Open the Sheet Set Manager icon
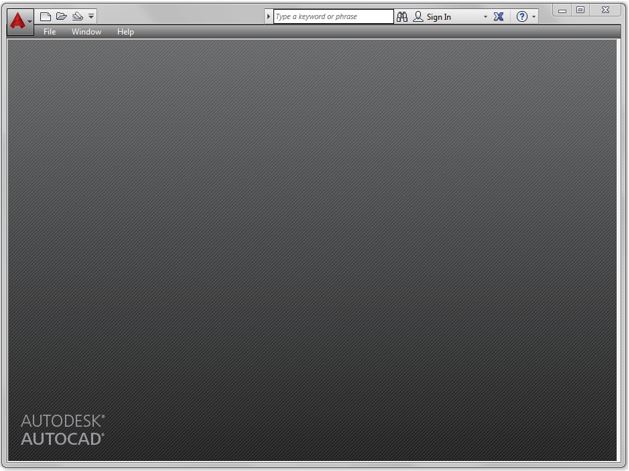This screenshot has width=629, height=471. (x=77, y=17)
